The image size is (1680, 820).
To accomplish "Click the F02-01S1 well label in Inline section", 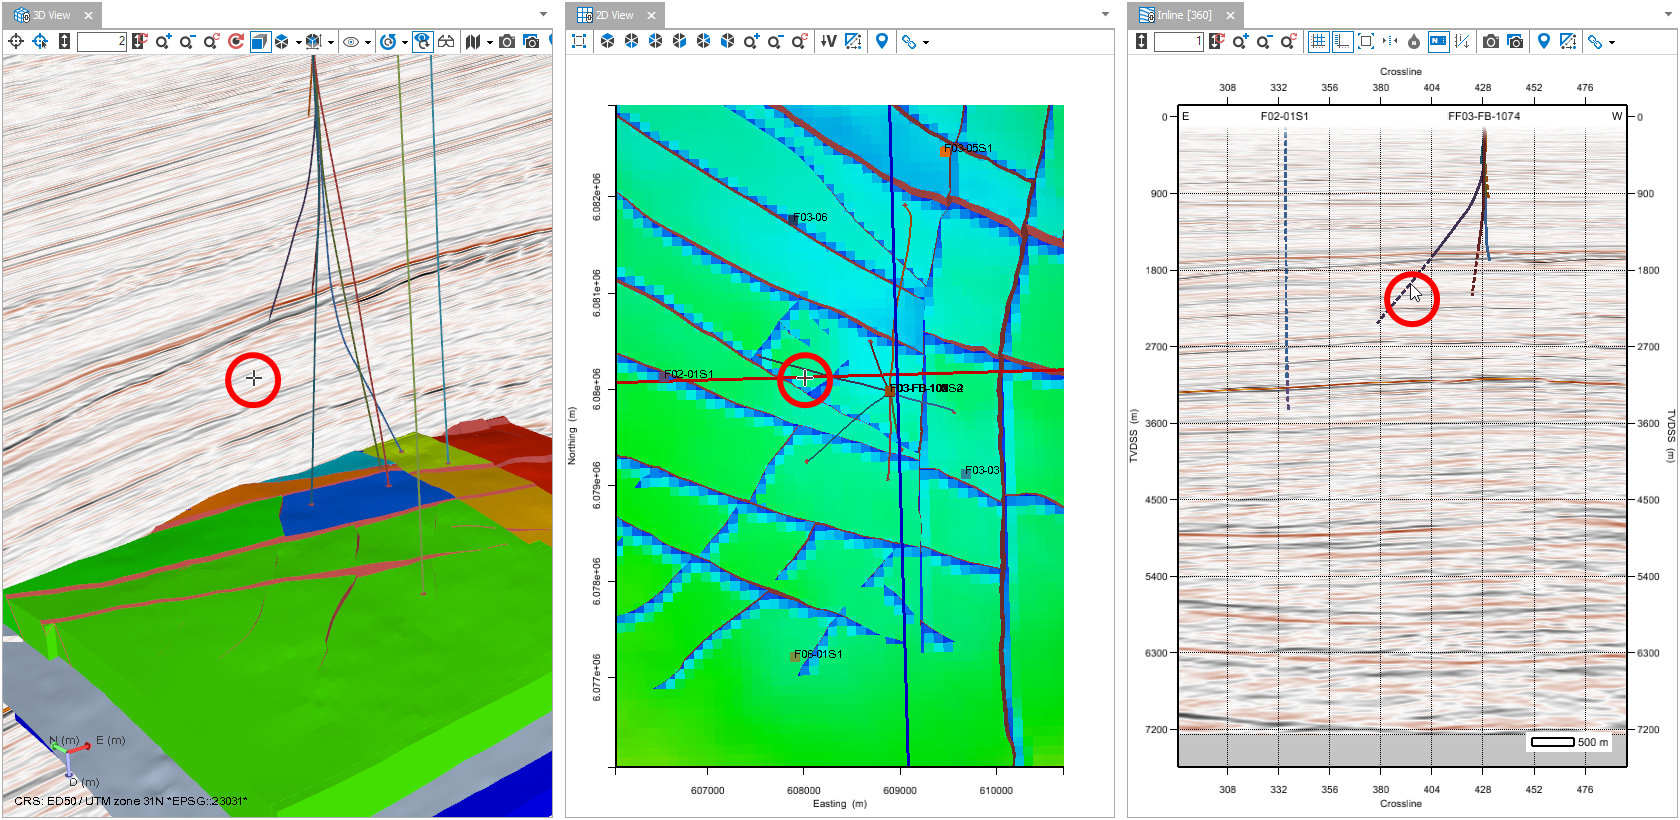I will [x=1284, y=116].
